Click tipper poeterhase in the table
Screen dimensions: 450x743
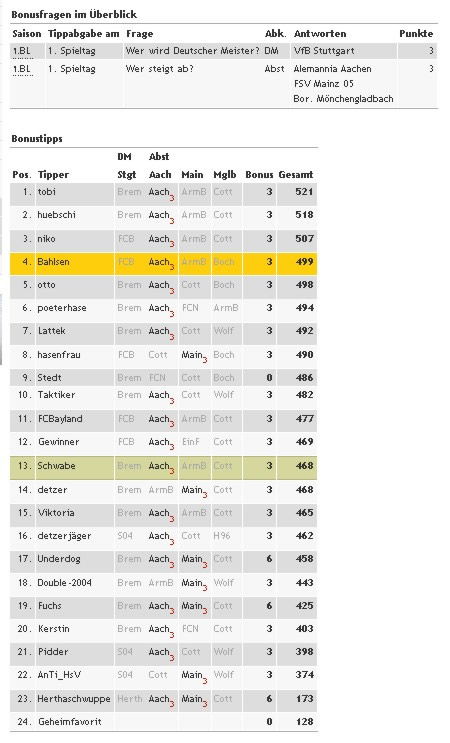(x=62, y=308)
